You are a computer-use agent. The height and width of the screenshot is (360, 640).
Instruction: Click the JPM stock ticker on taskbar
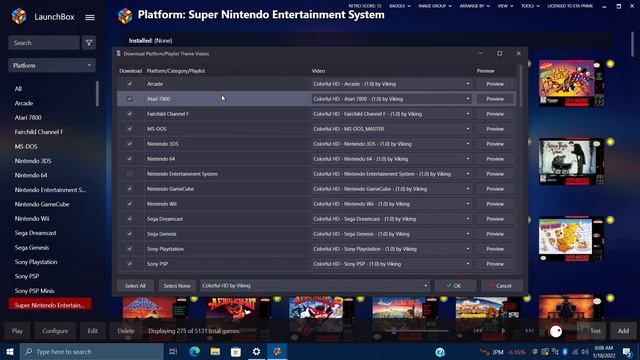tap(503, 352)
